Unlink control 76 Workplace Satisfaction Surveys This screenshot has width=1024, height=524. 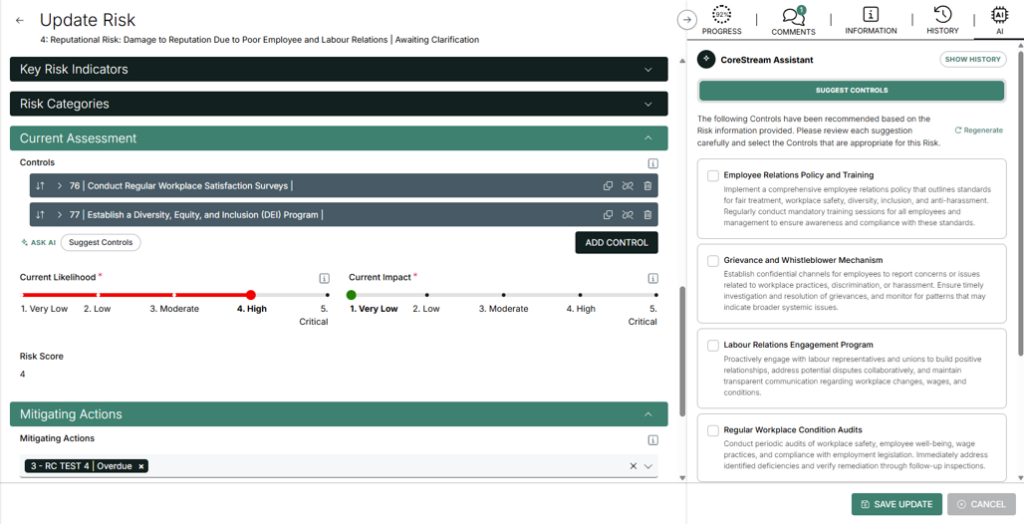pos(628,186)
